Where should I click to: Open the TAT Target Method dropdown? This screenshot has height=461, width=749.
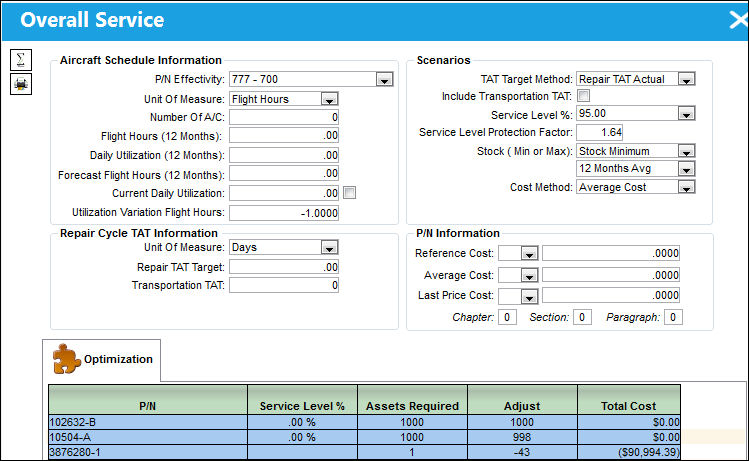point(686,79)
